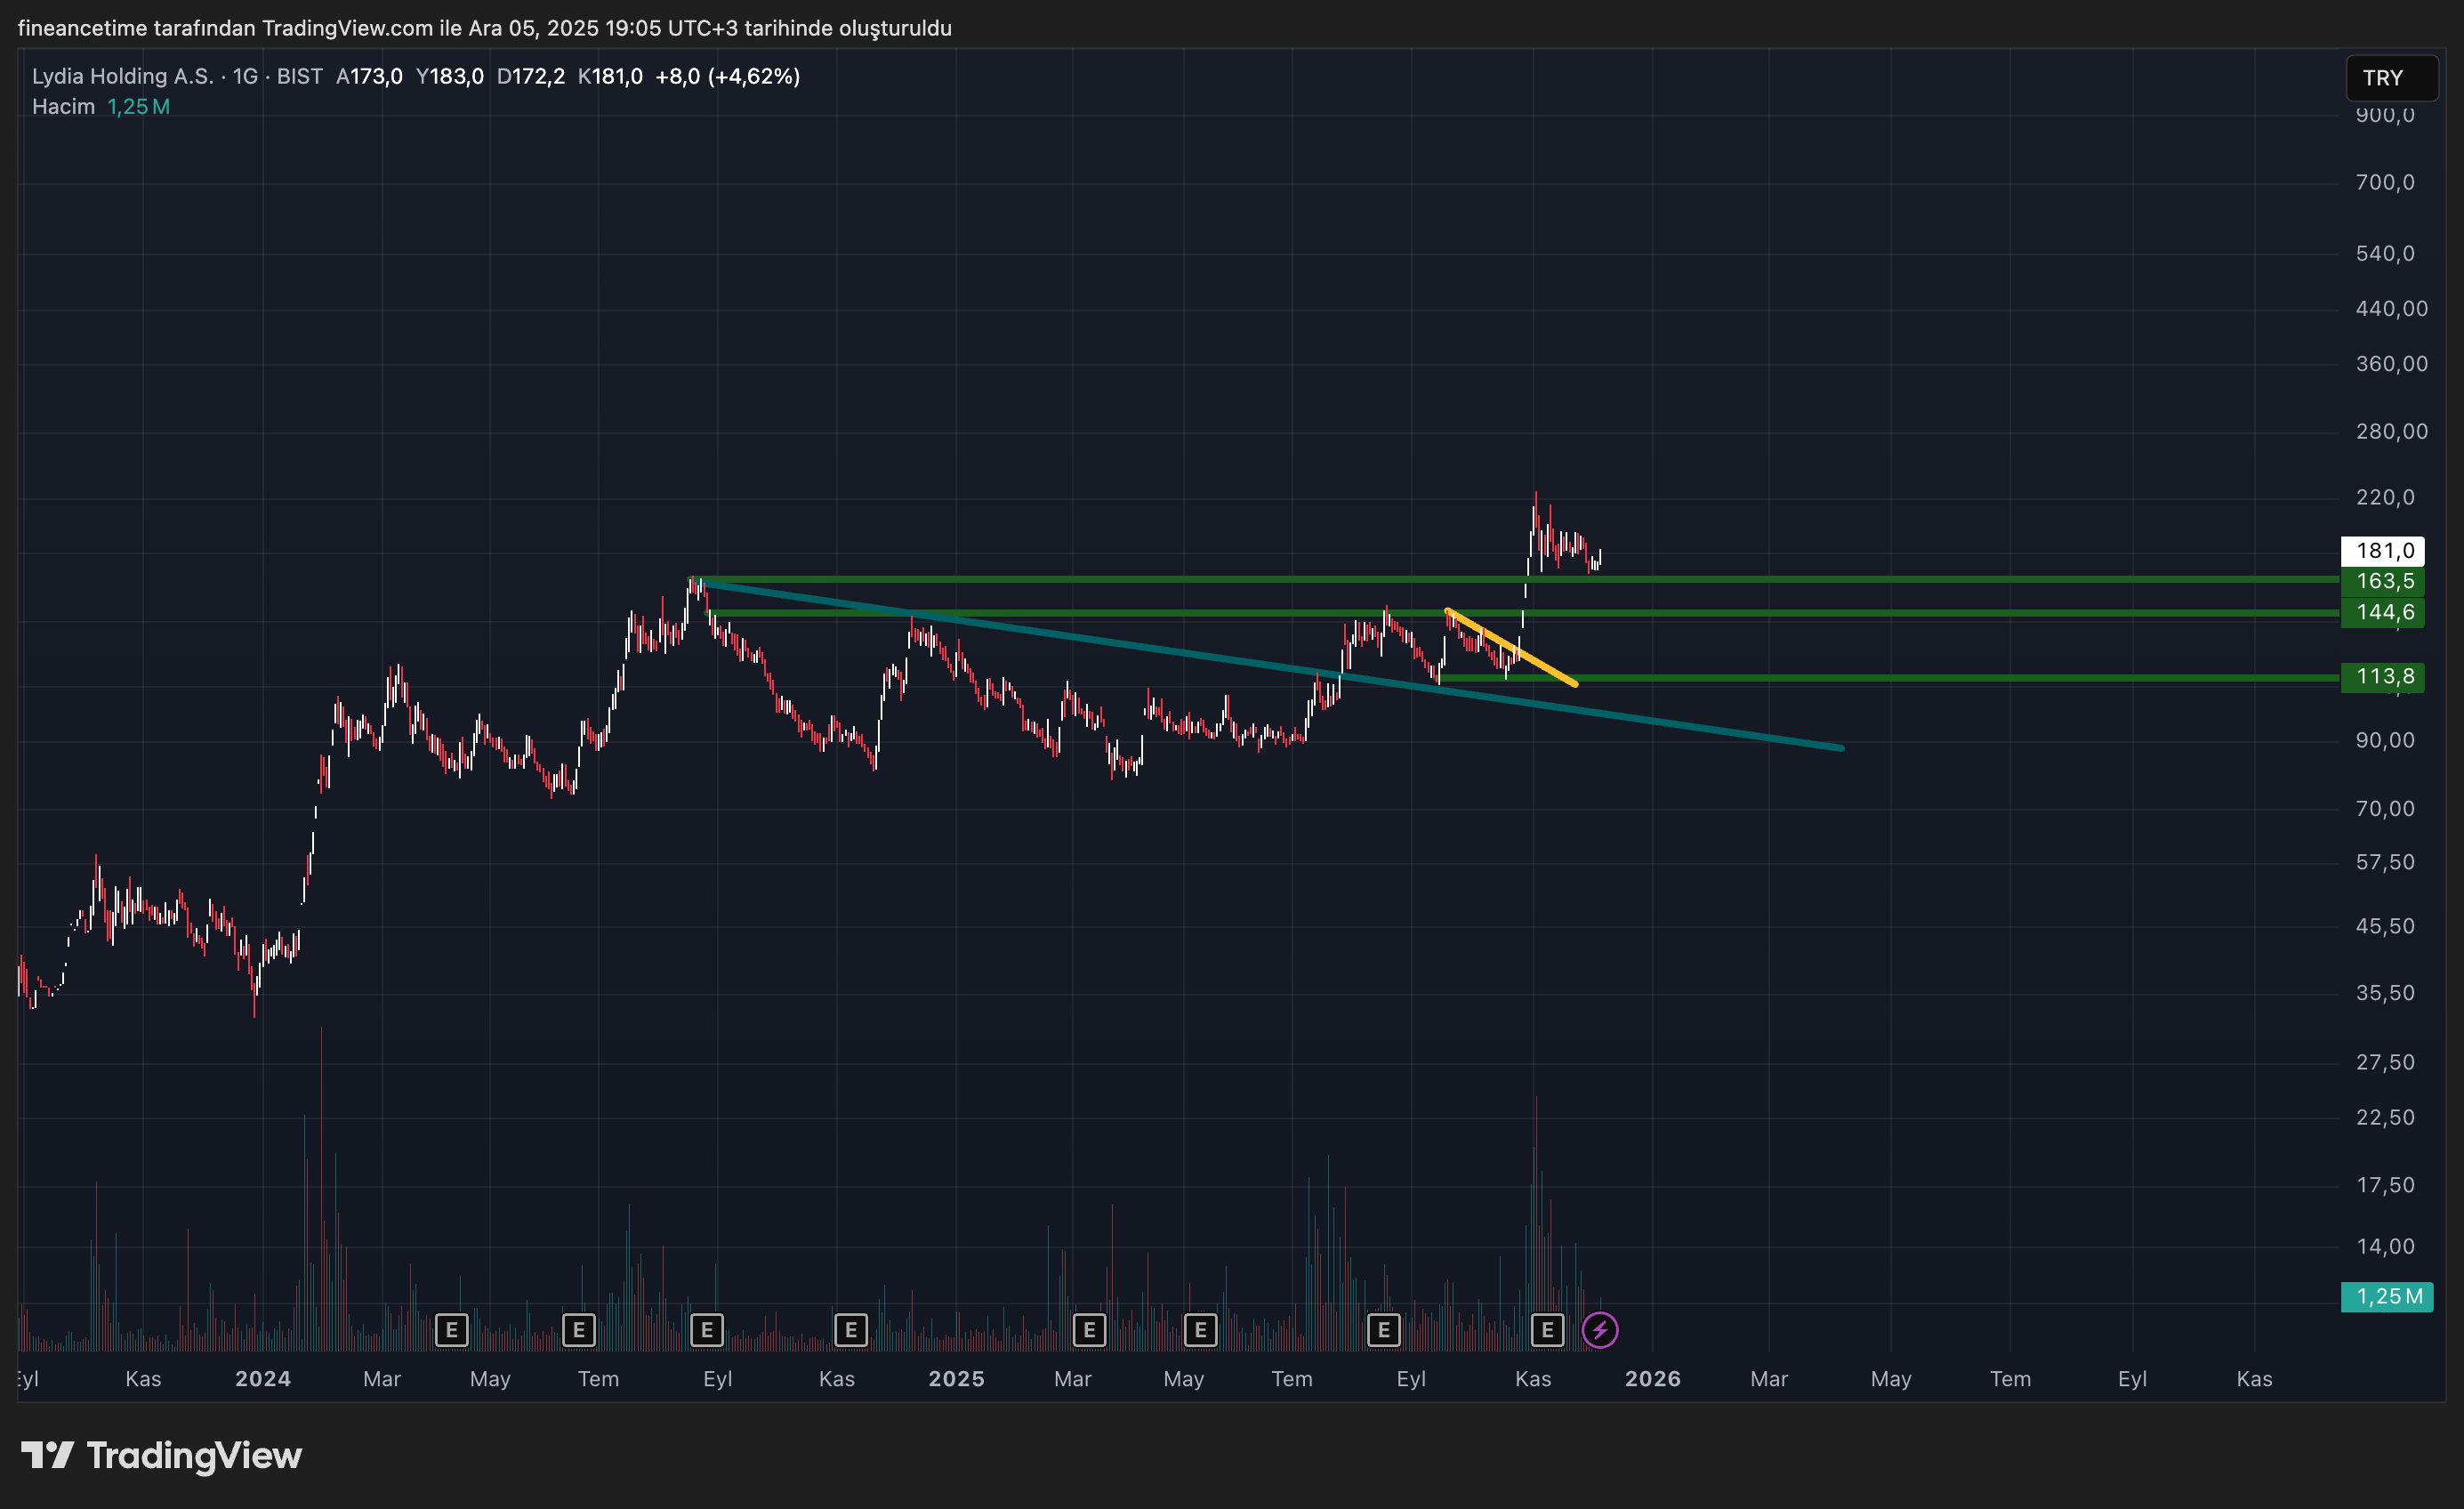Screen dimensions: 2464x1509
Task: Click the earnings marker left of May 2024
Action: (452, 1330)
